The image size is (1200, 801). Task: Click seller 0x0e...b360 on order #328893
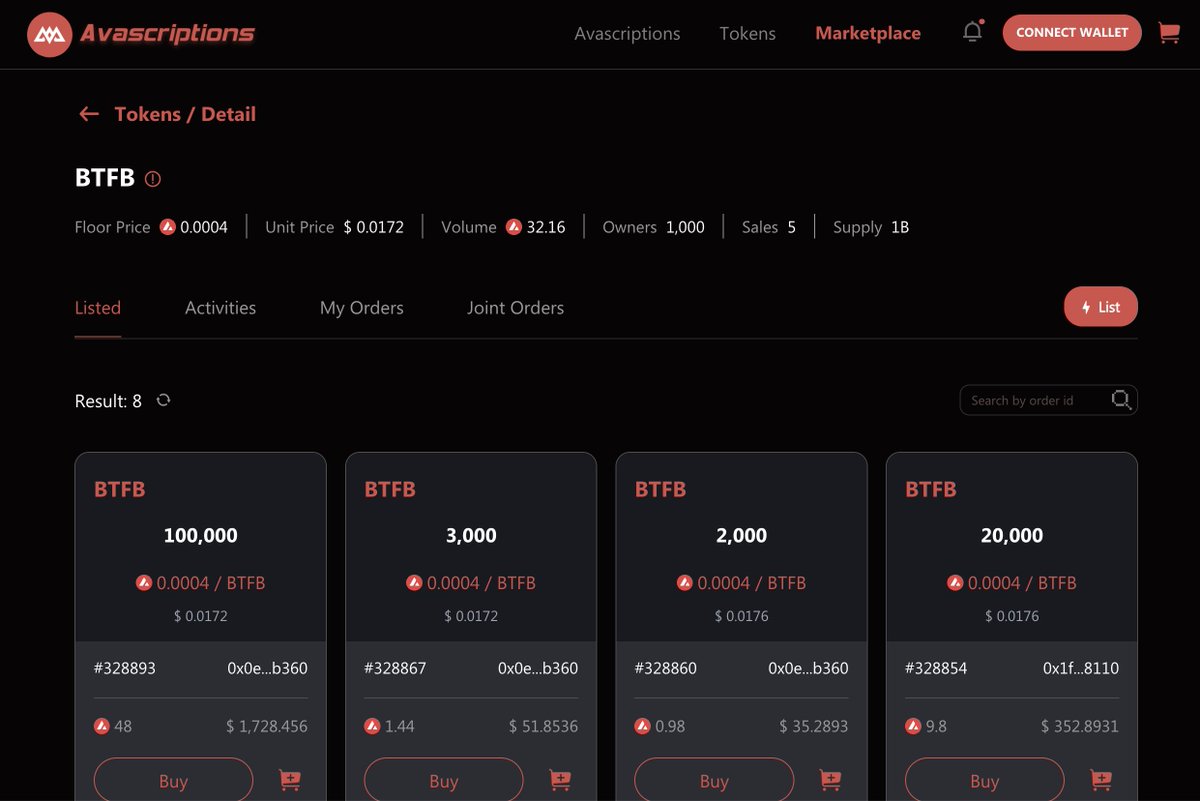coord(267,668)
